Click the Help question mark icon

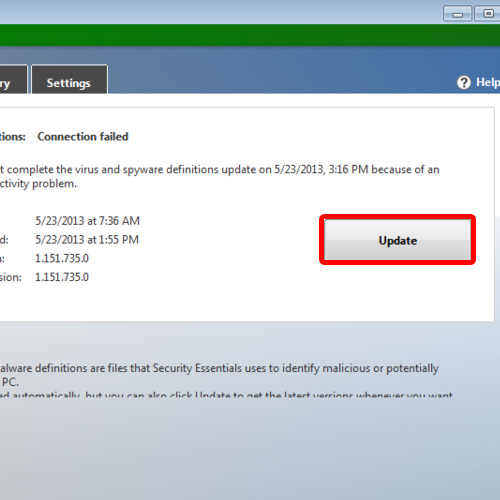pos(464,82)
